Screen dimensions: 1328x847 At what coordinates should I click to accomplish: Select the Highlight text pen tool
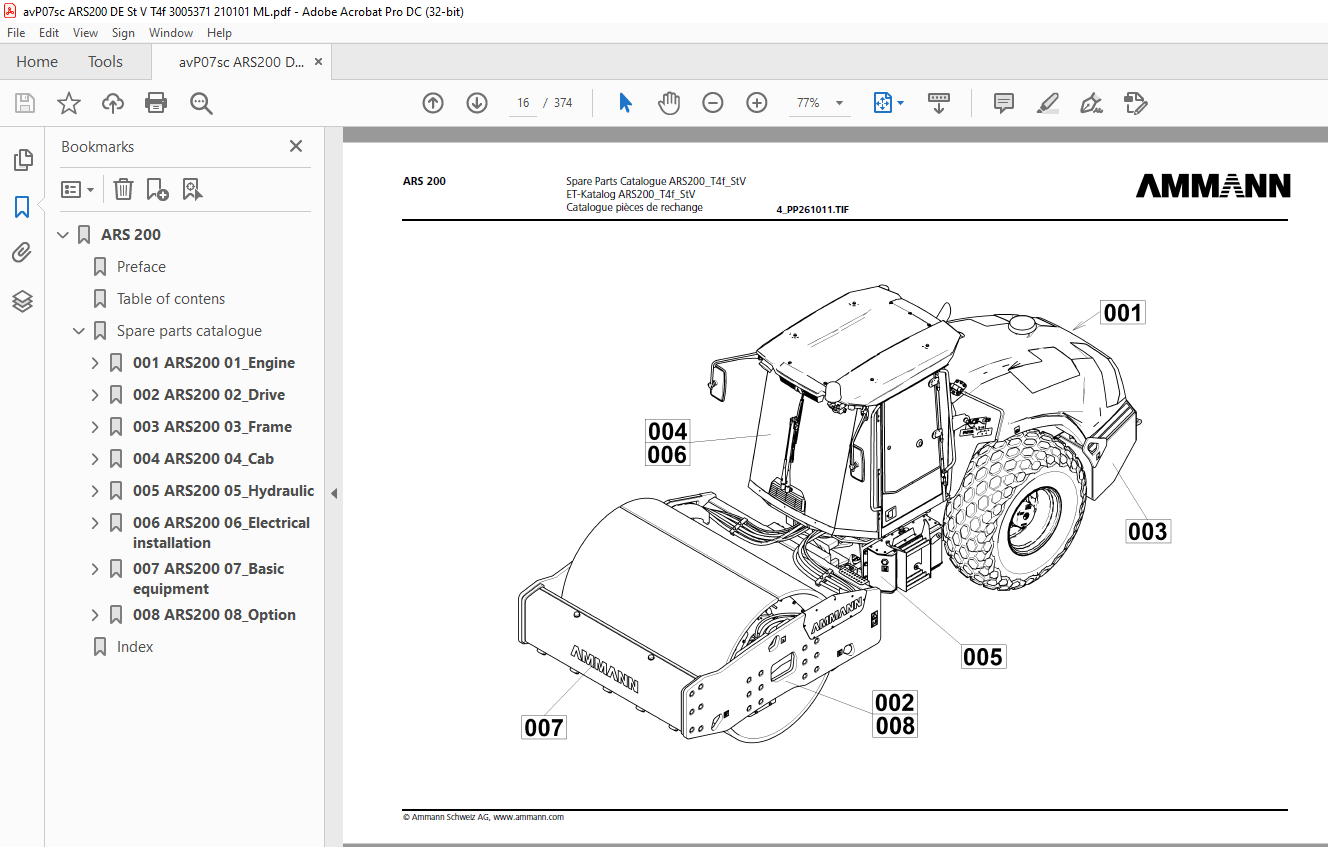click(x=1048, y=103)
